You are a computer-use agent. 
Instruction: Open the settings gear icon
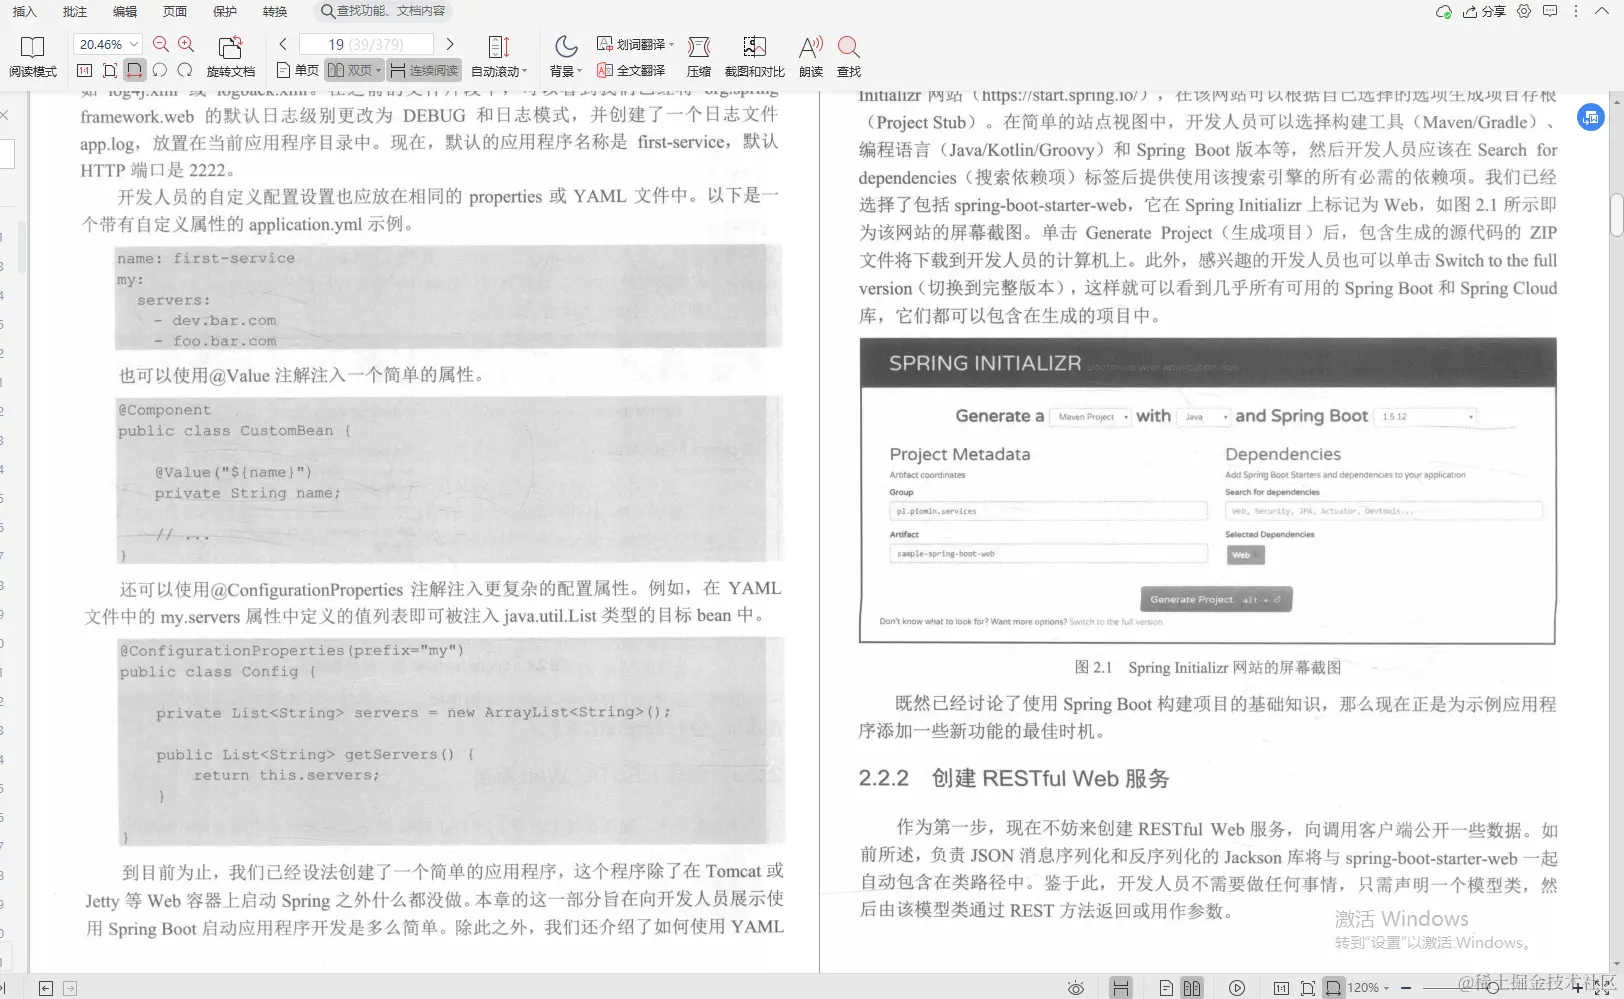coord(1524,12)
